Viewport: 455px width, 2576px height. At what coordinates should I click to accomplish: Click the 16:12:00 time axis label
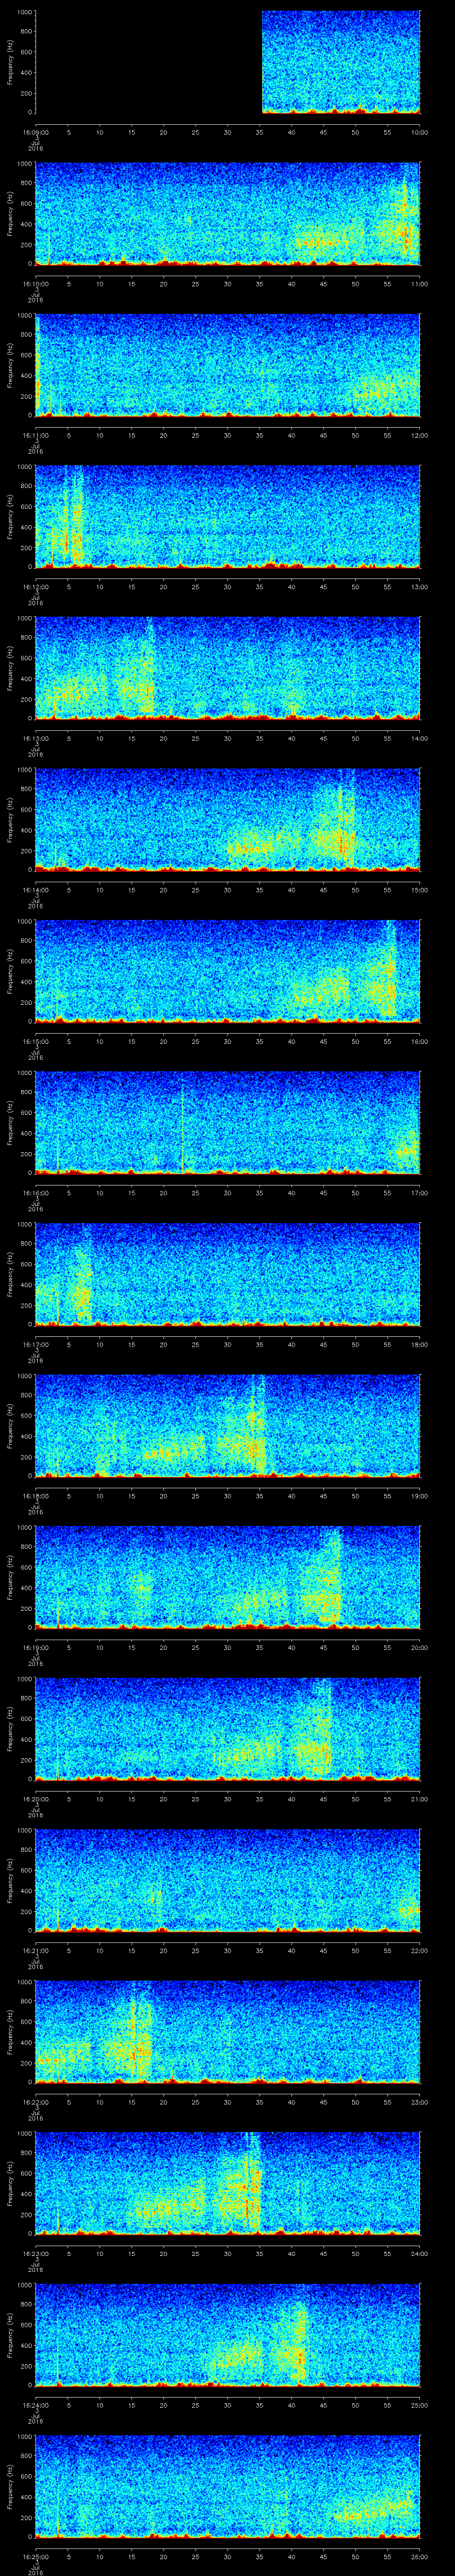pyautogui.click(x=35, y=586)
